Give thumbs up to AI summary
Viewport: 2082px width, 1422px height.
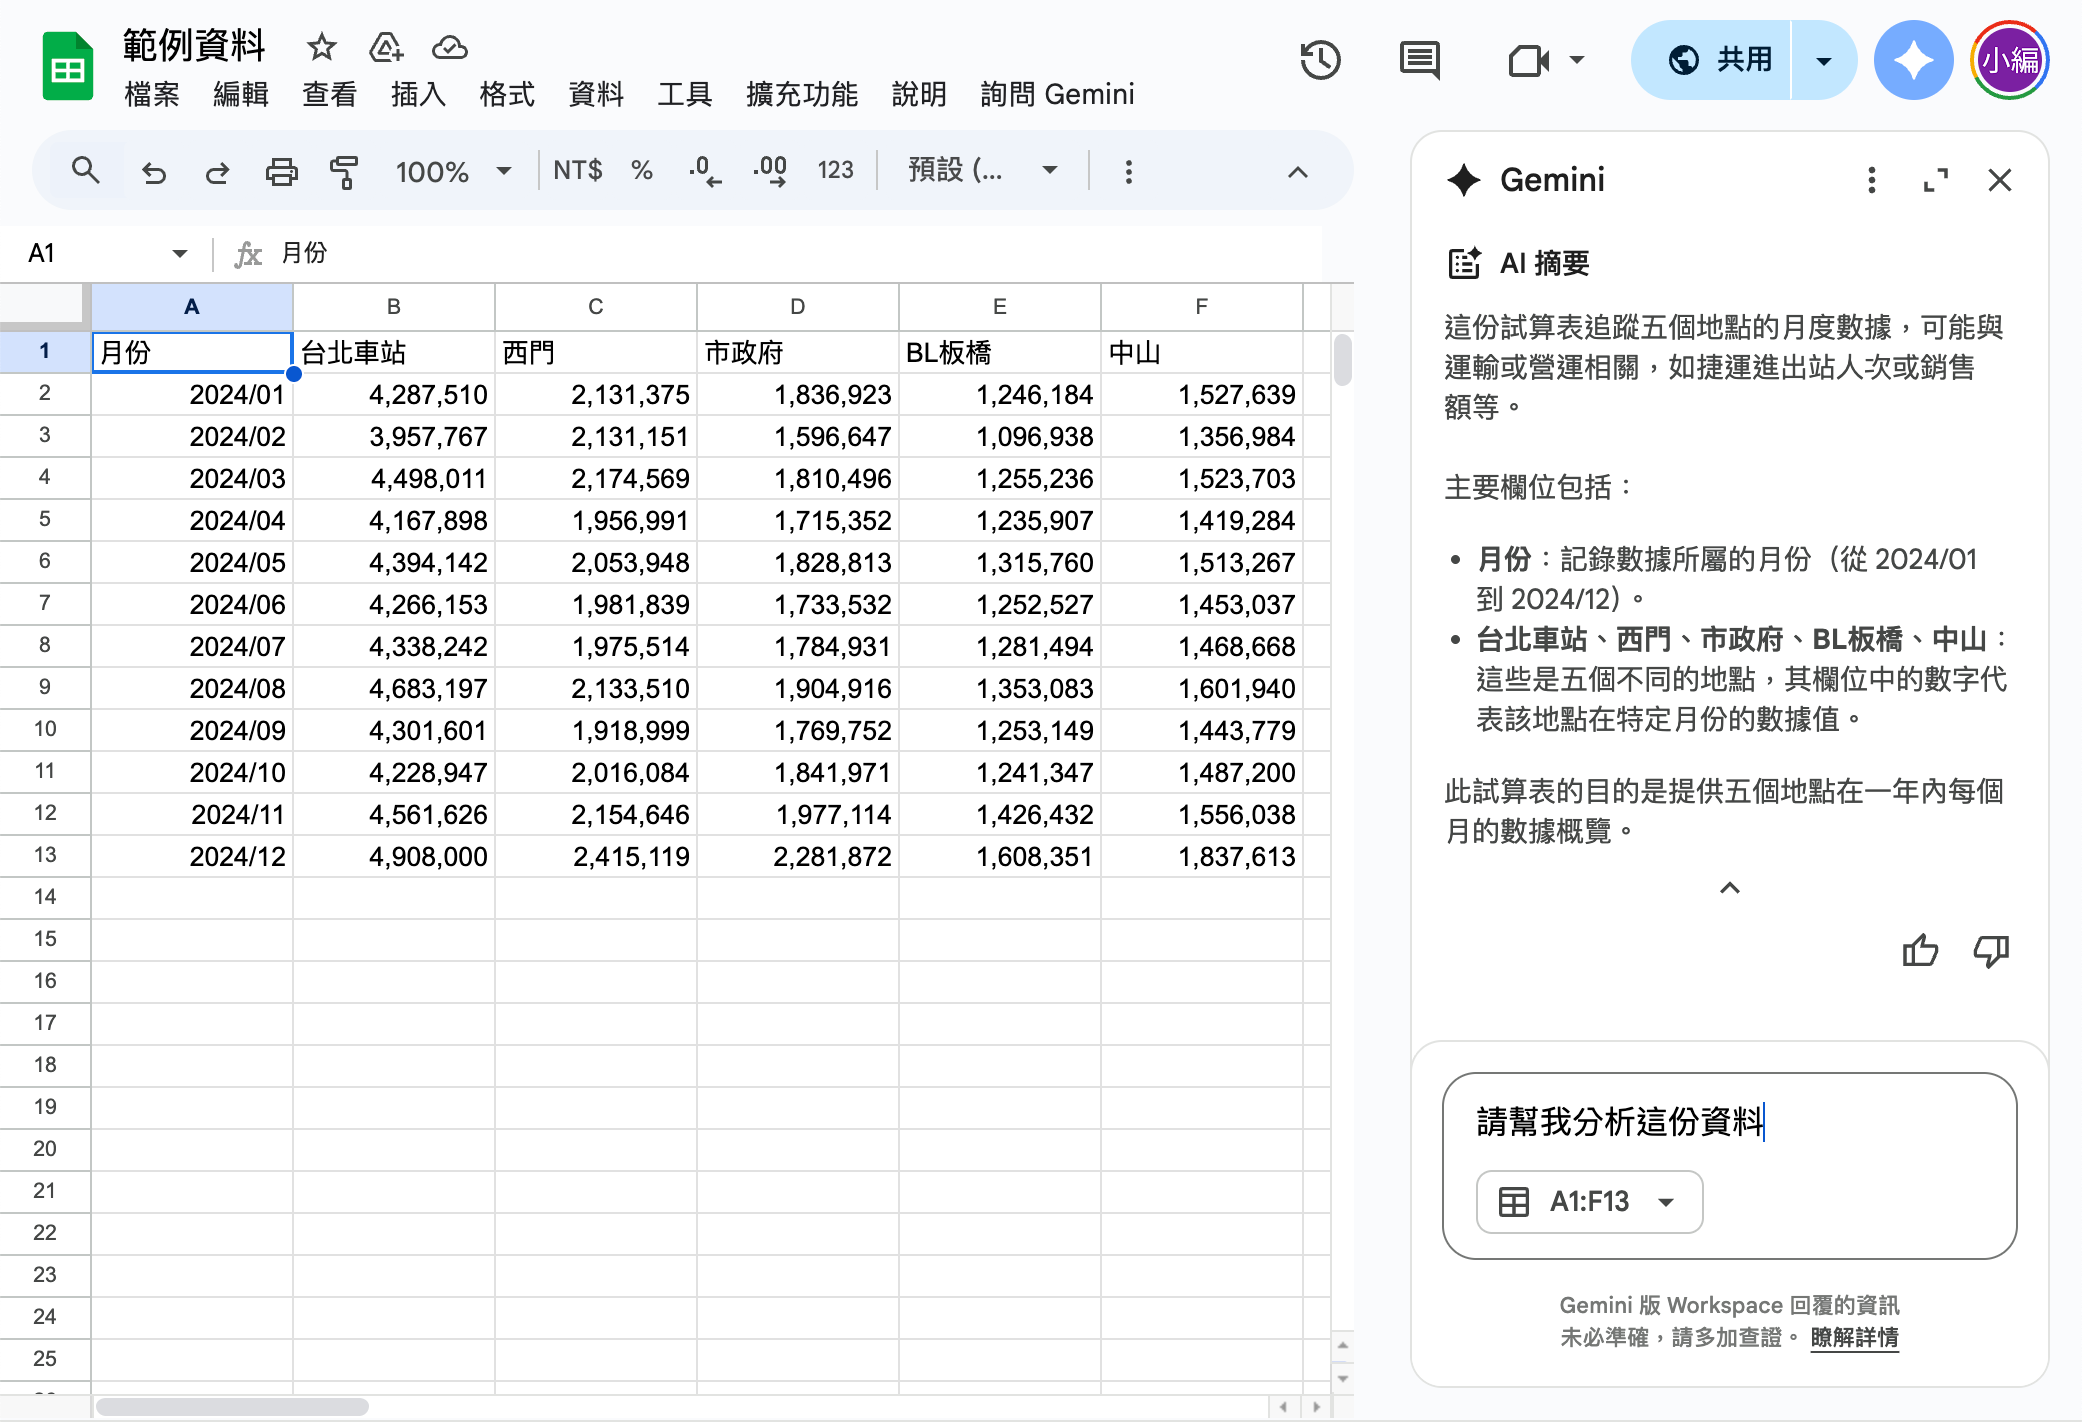click(1919, 950)
